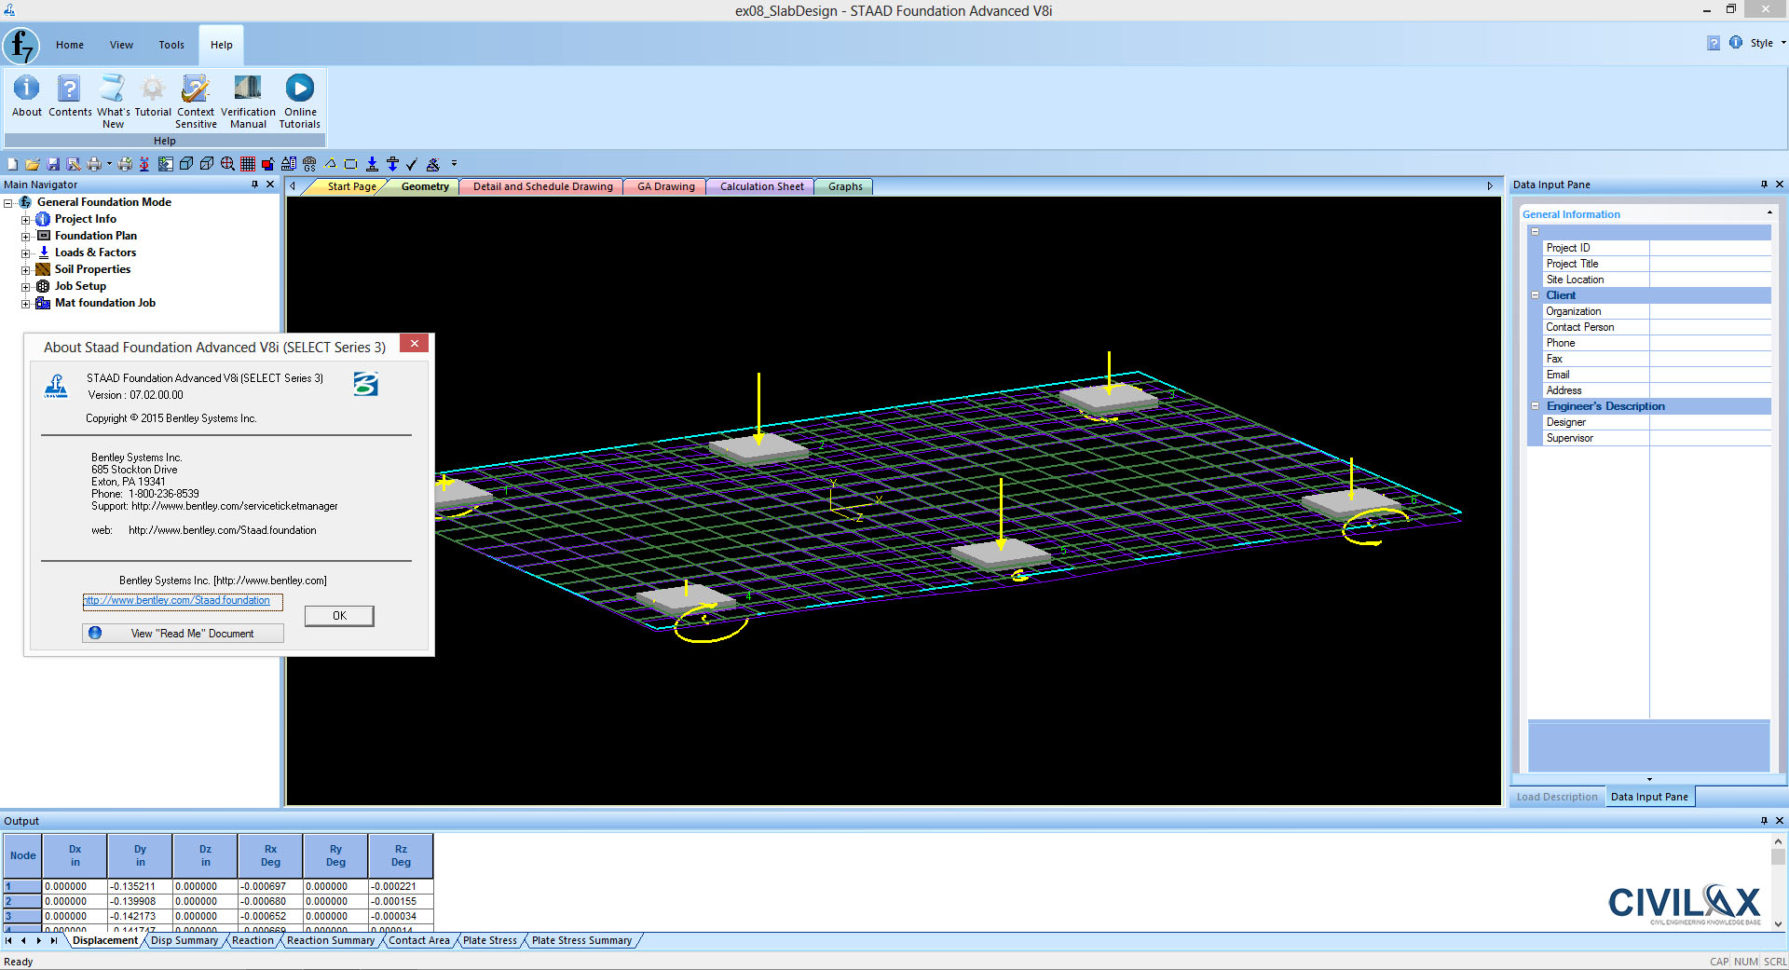Pin the Data Input Pane
This screenshot has height=970, width=1789.
(1763, 184)
